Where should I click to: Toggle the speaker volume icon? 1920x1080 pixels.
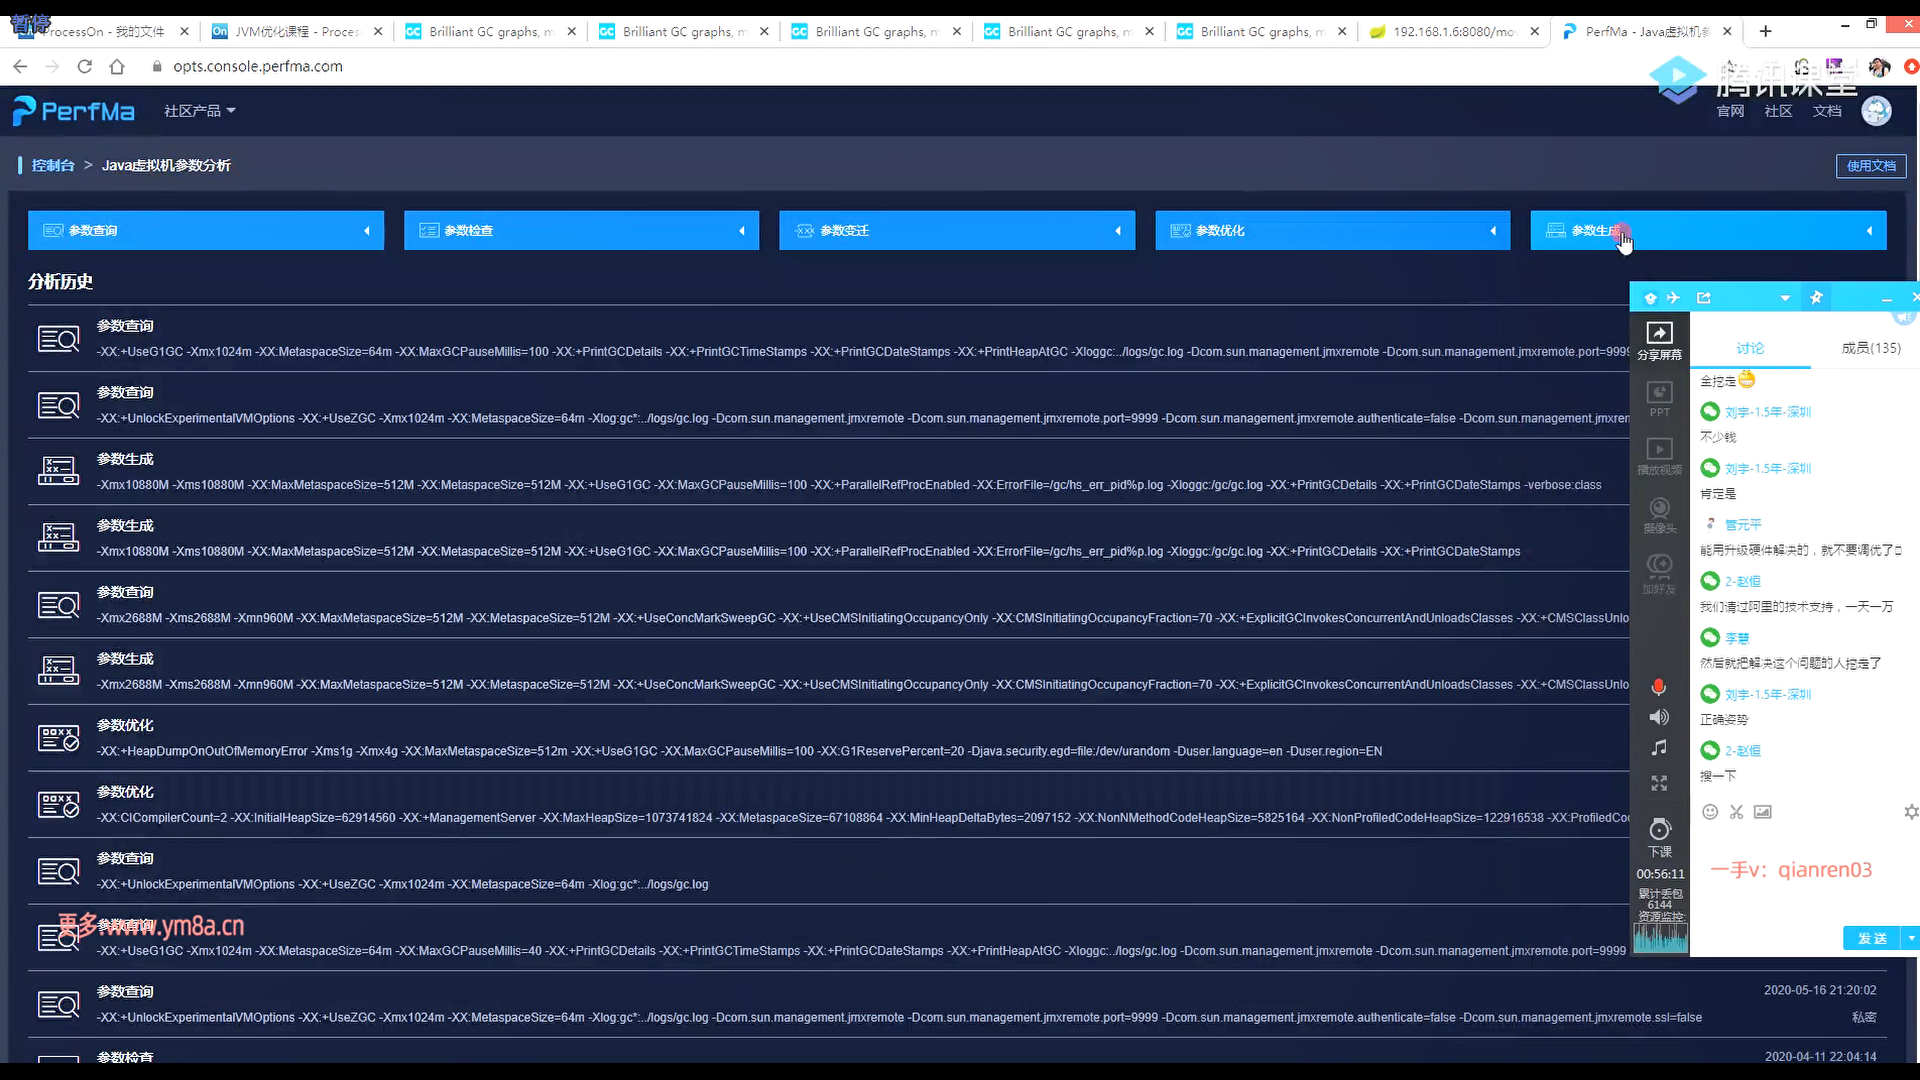click(1658, 717)
